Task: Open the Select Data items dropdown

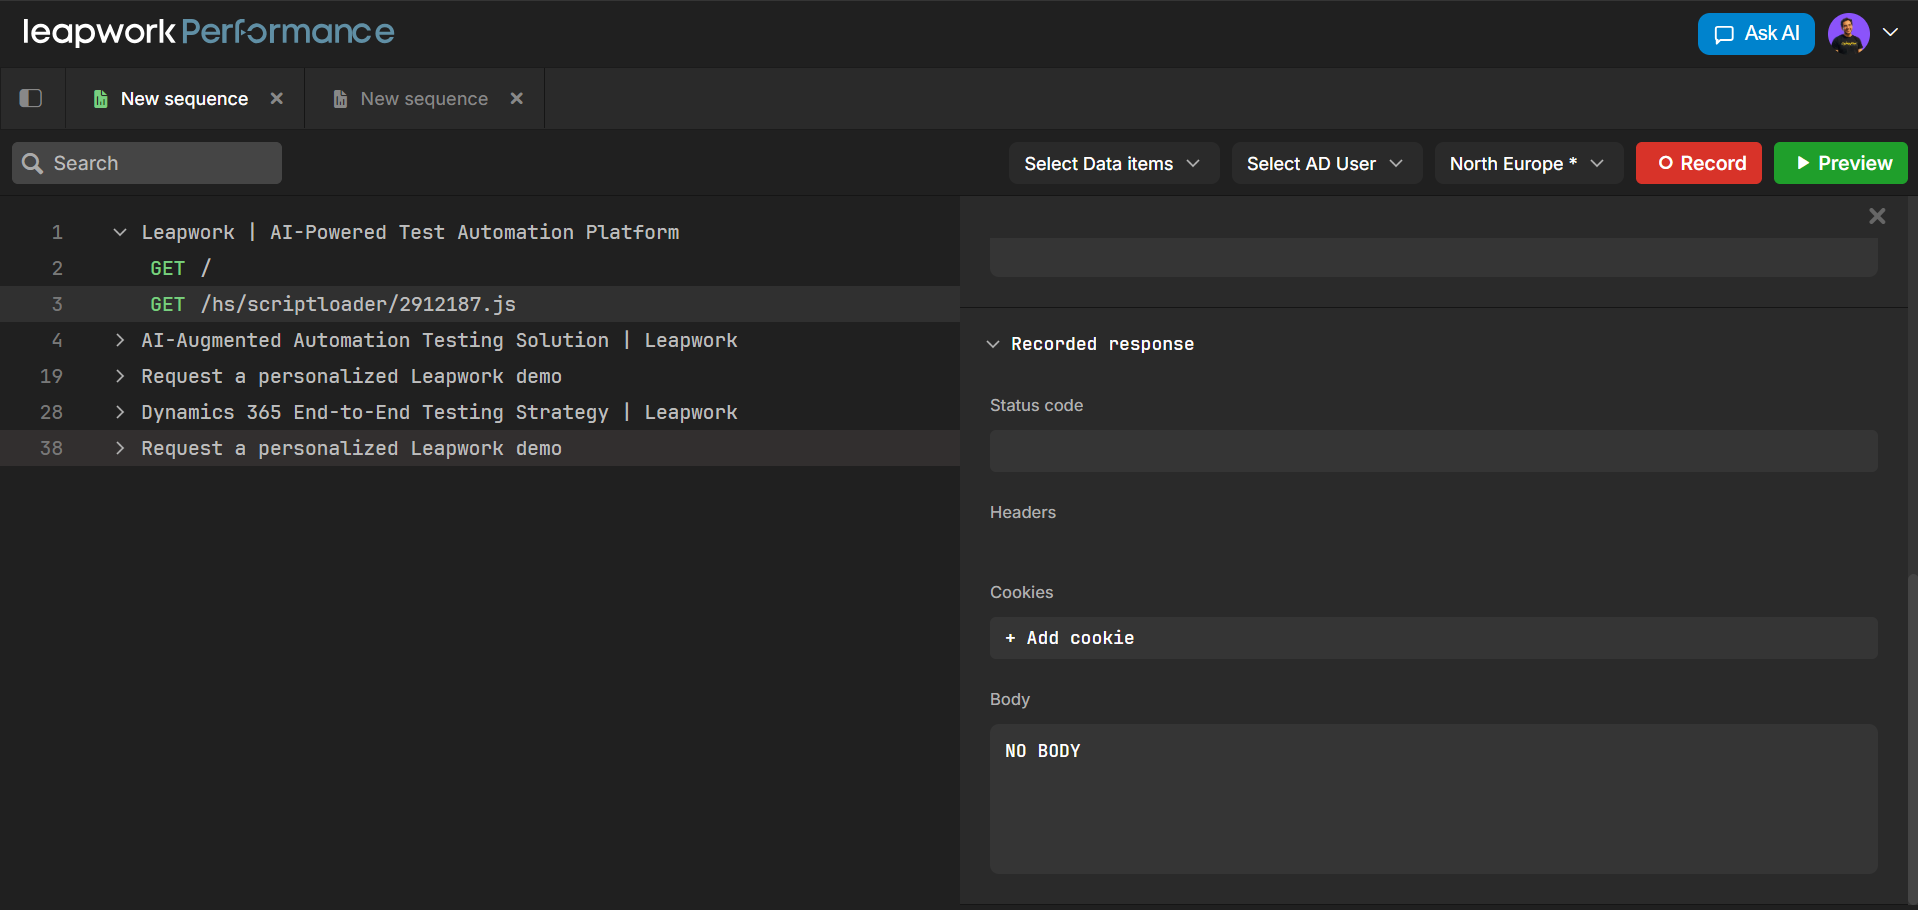Action: click(x=1112, y=163)
